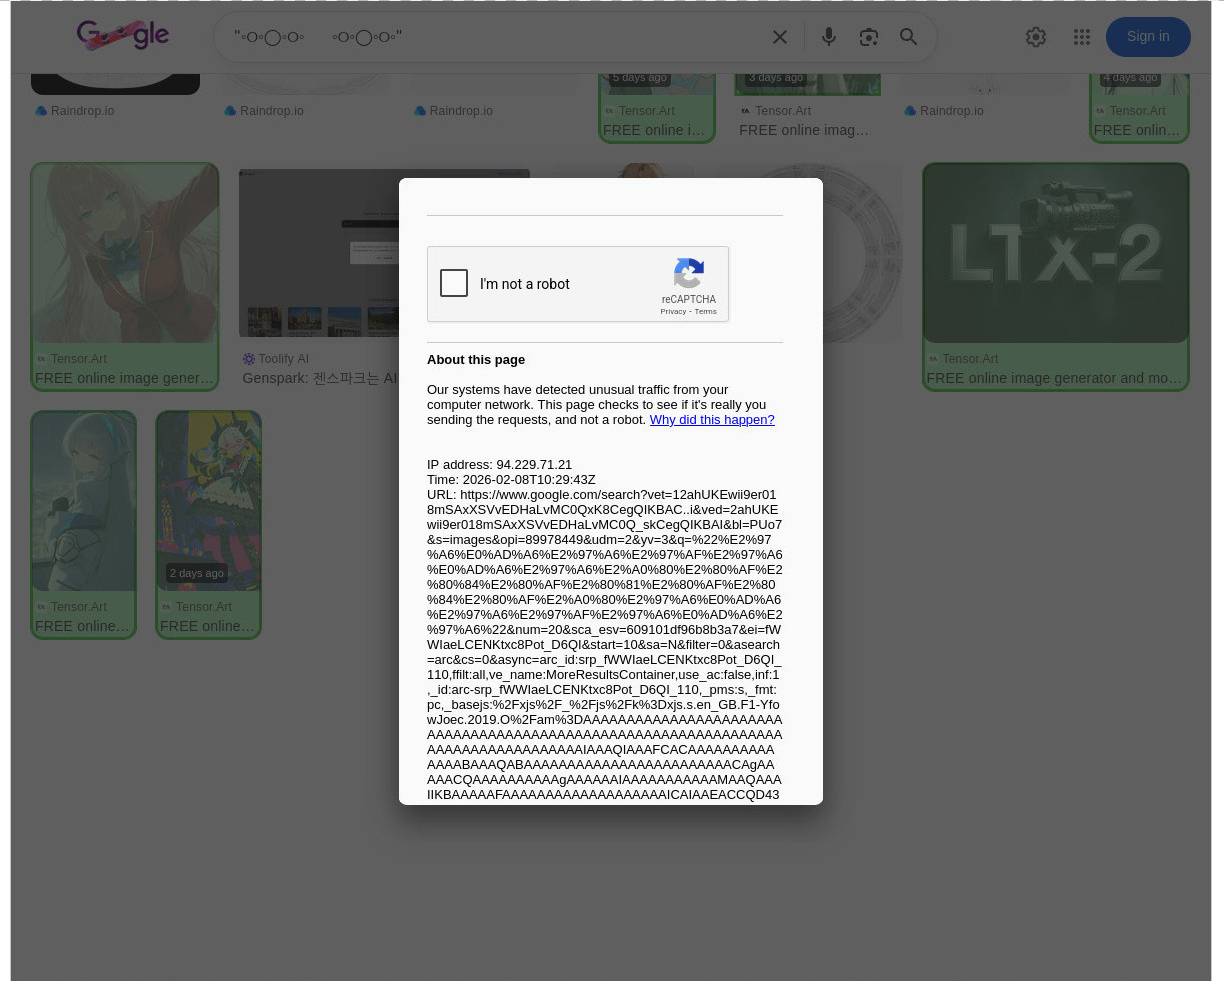Image resolution: width=1224 pixels, height=981 pixels.
Task: Click the reCAPTCHA logo
Action: coord(688,274)
